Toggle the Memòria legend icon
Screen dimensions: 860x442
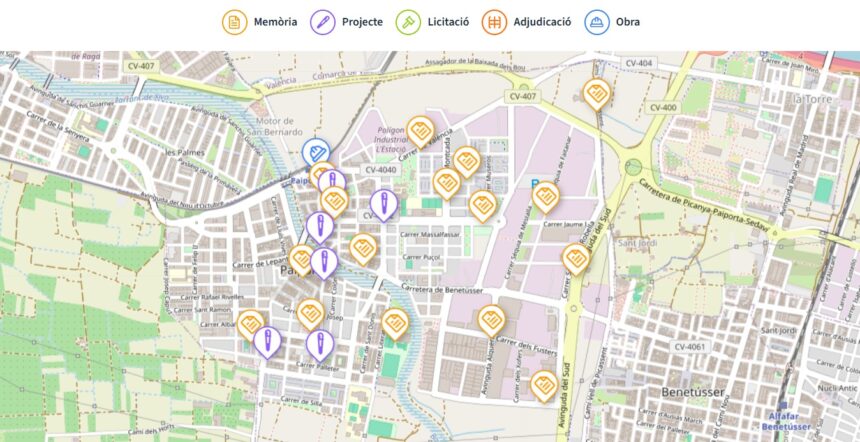234,21
